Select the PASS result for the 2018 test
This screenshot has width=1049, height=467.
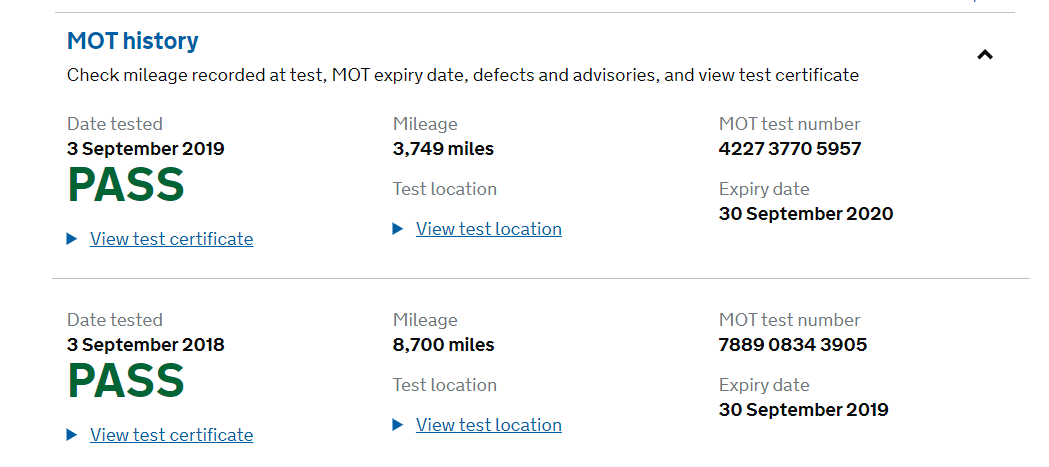(126, 382)
